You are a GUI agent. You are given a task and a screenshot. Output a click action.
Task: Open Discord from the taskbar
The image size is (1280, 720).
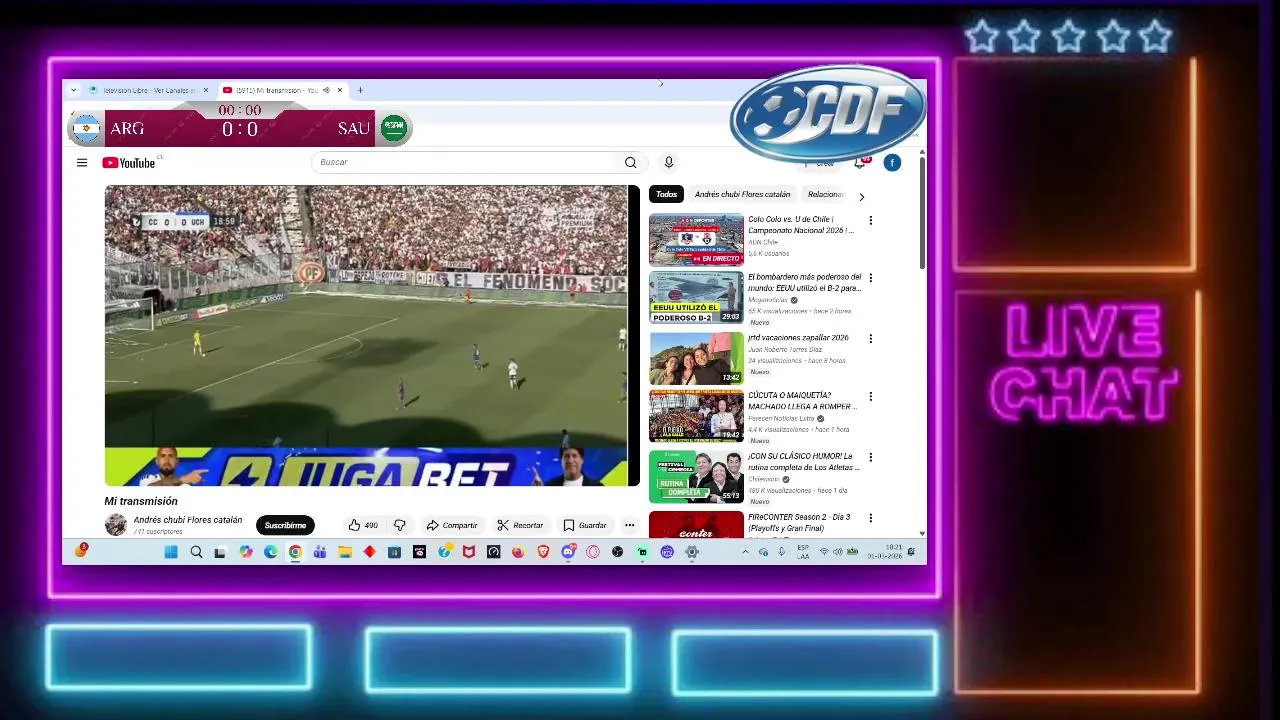pos(568,552)
